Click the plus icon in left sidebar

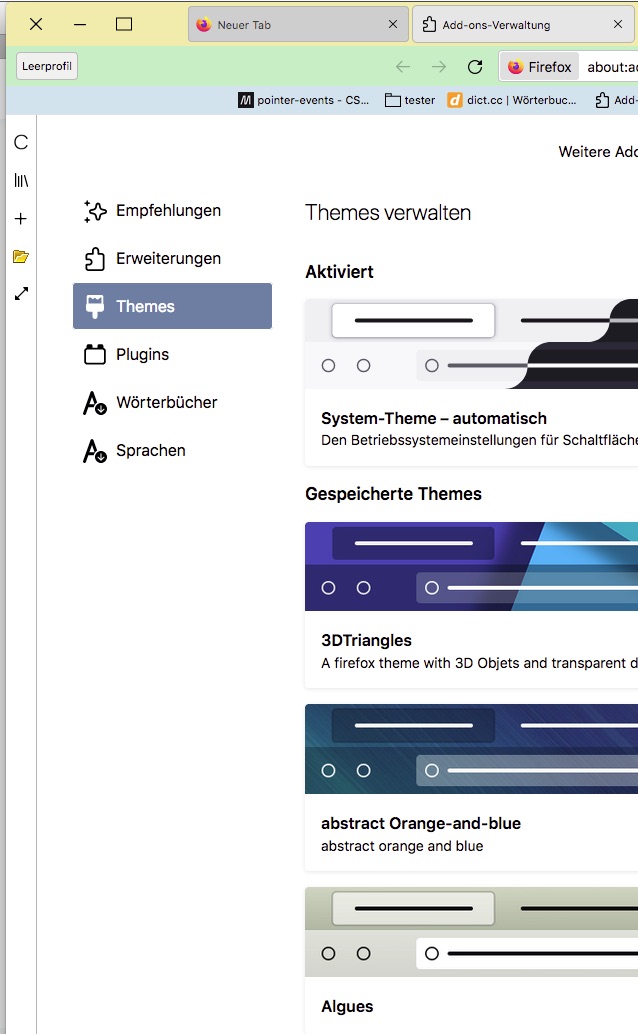point(21,219)
